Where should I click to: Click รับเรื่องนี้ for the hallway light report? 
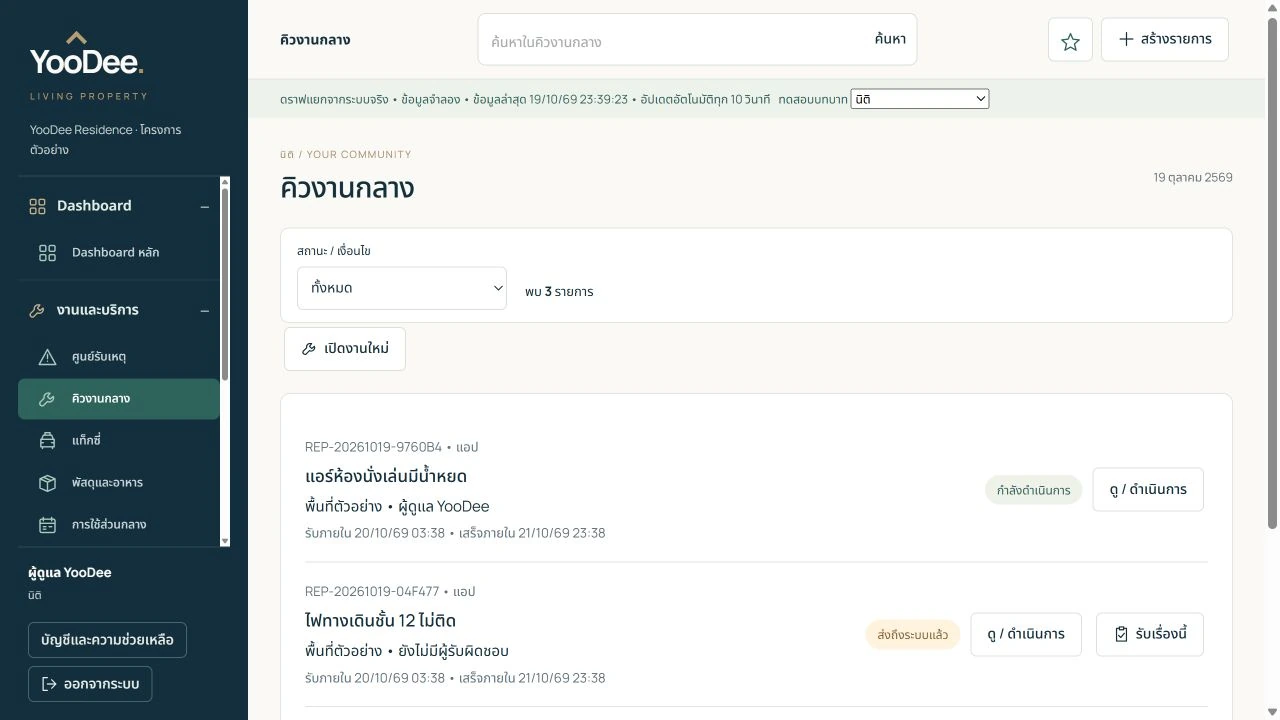(x=1149, y=634)
